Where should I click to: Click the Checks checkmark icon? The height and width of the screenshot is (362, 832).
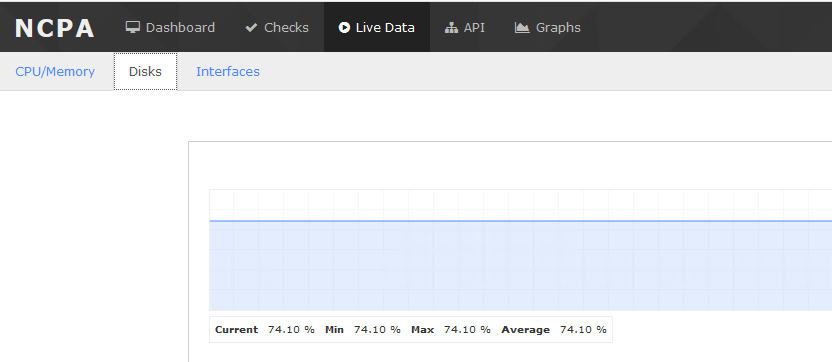(x=252, y=28)
